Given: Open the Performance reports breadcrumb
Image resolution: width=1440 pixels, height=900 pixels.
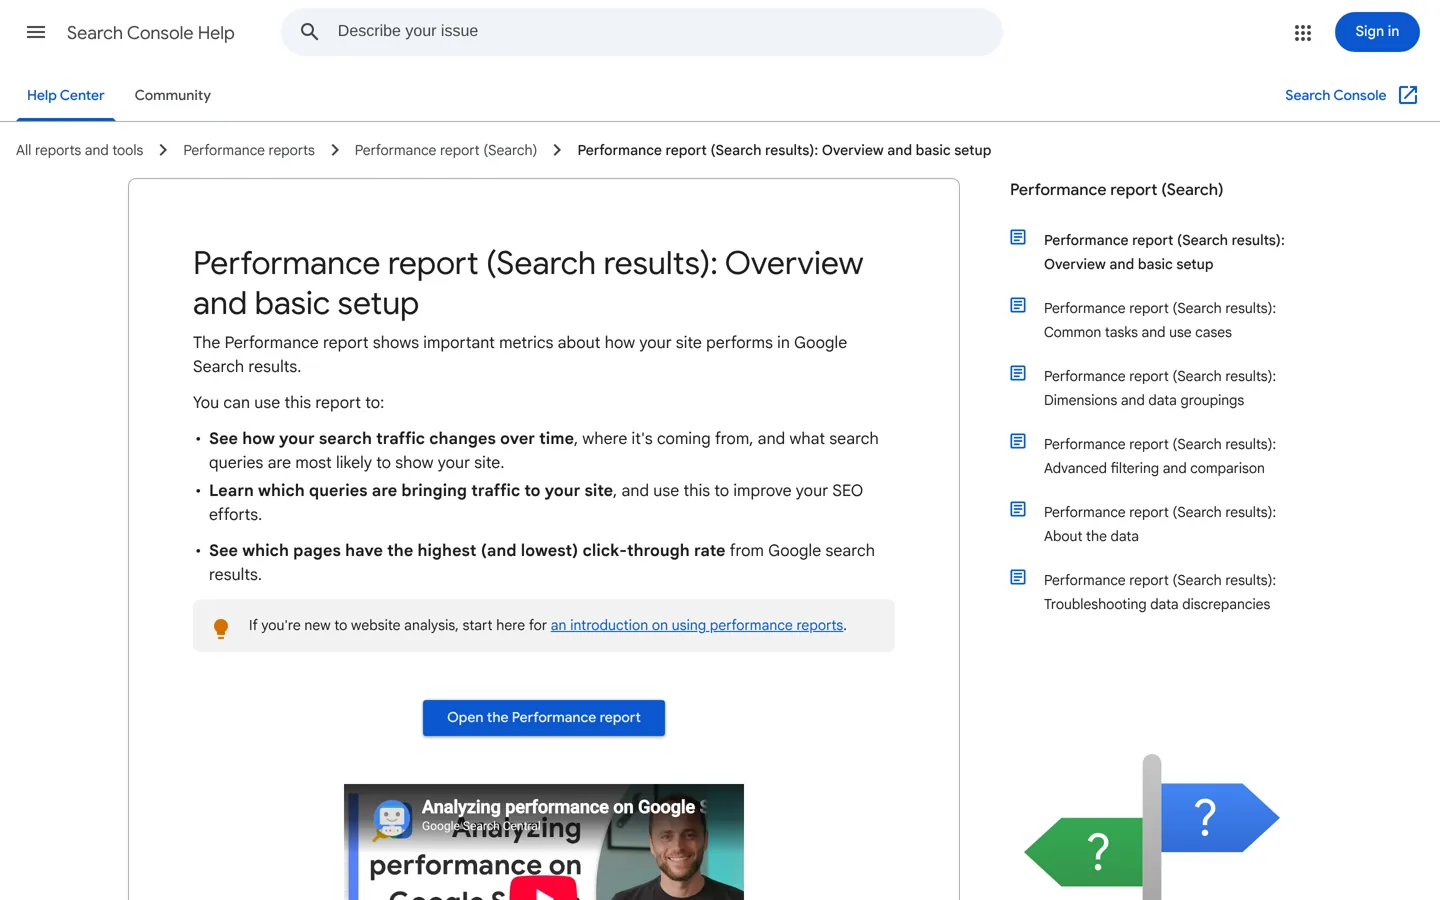Looking at the screenshot, I should pyautogui.click(x=249, y=150).
